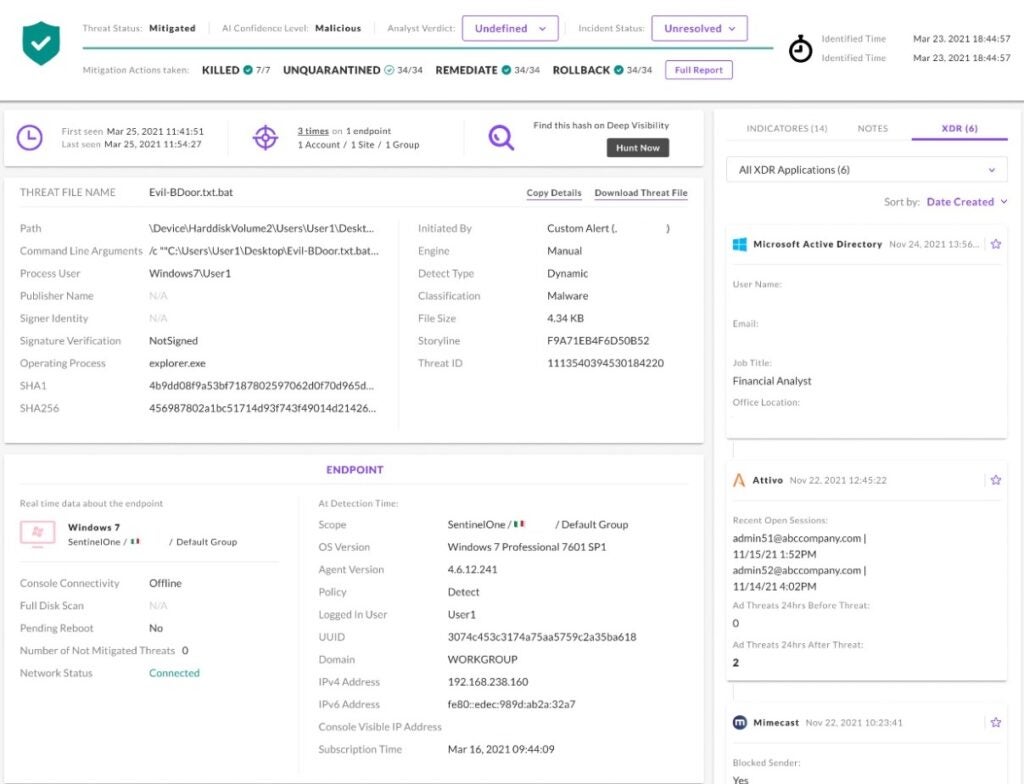Click the magnifier Deep Visibility icon

[x=501, y=138]
